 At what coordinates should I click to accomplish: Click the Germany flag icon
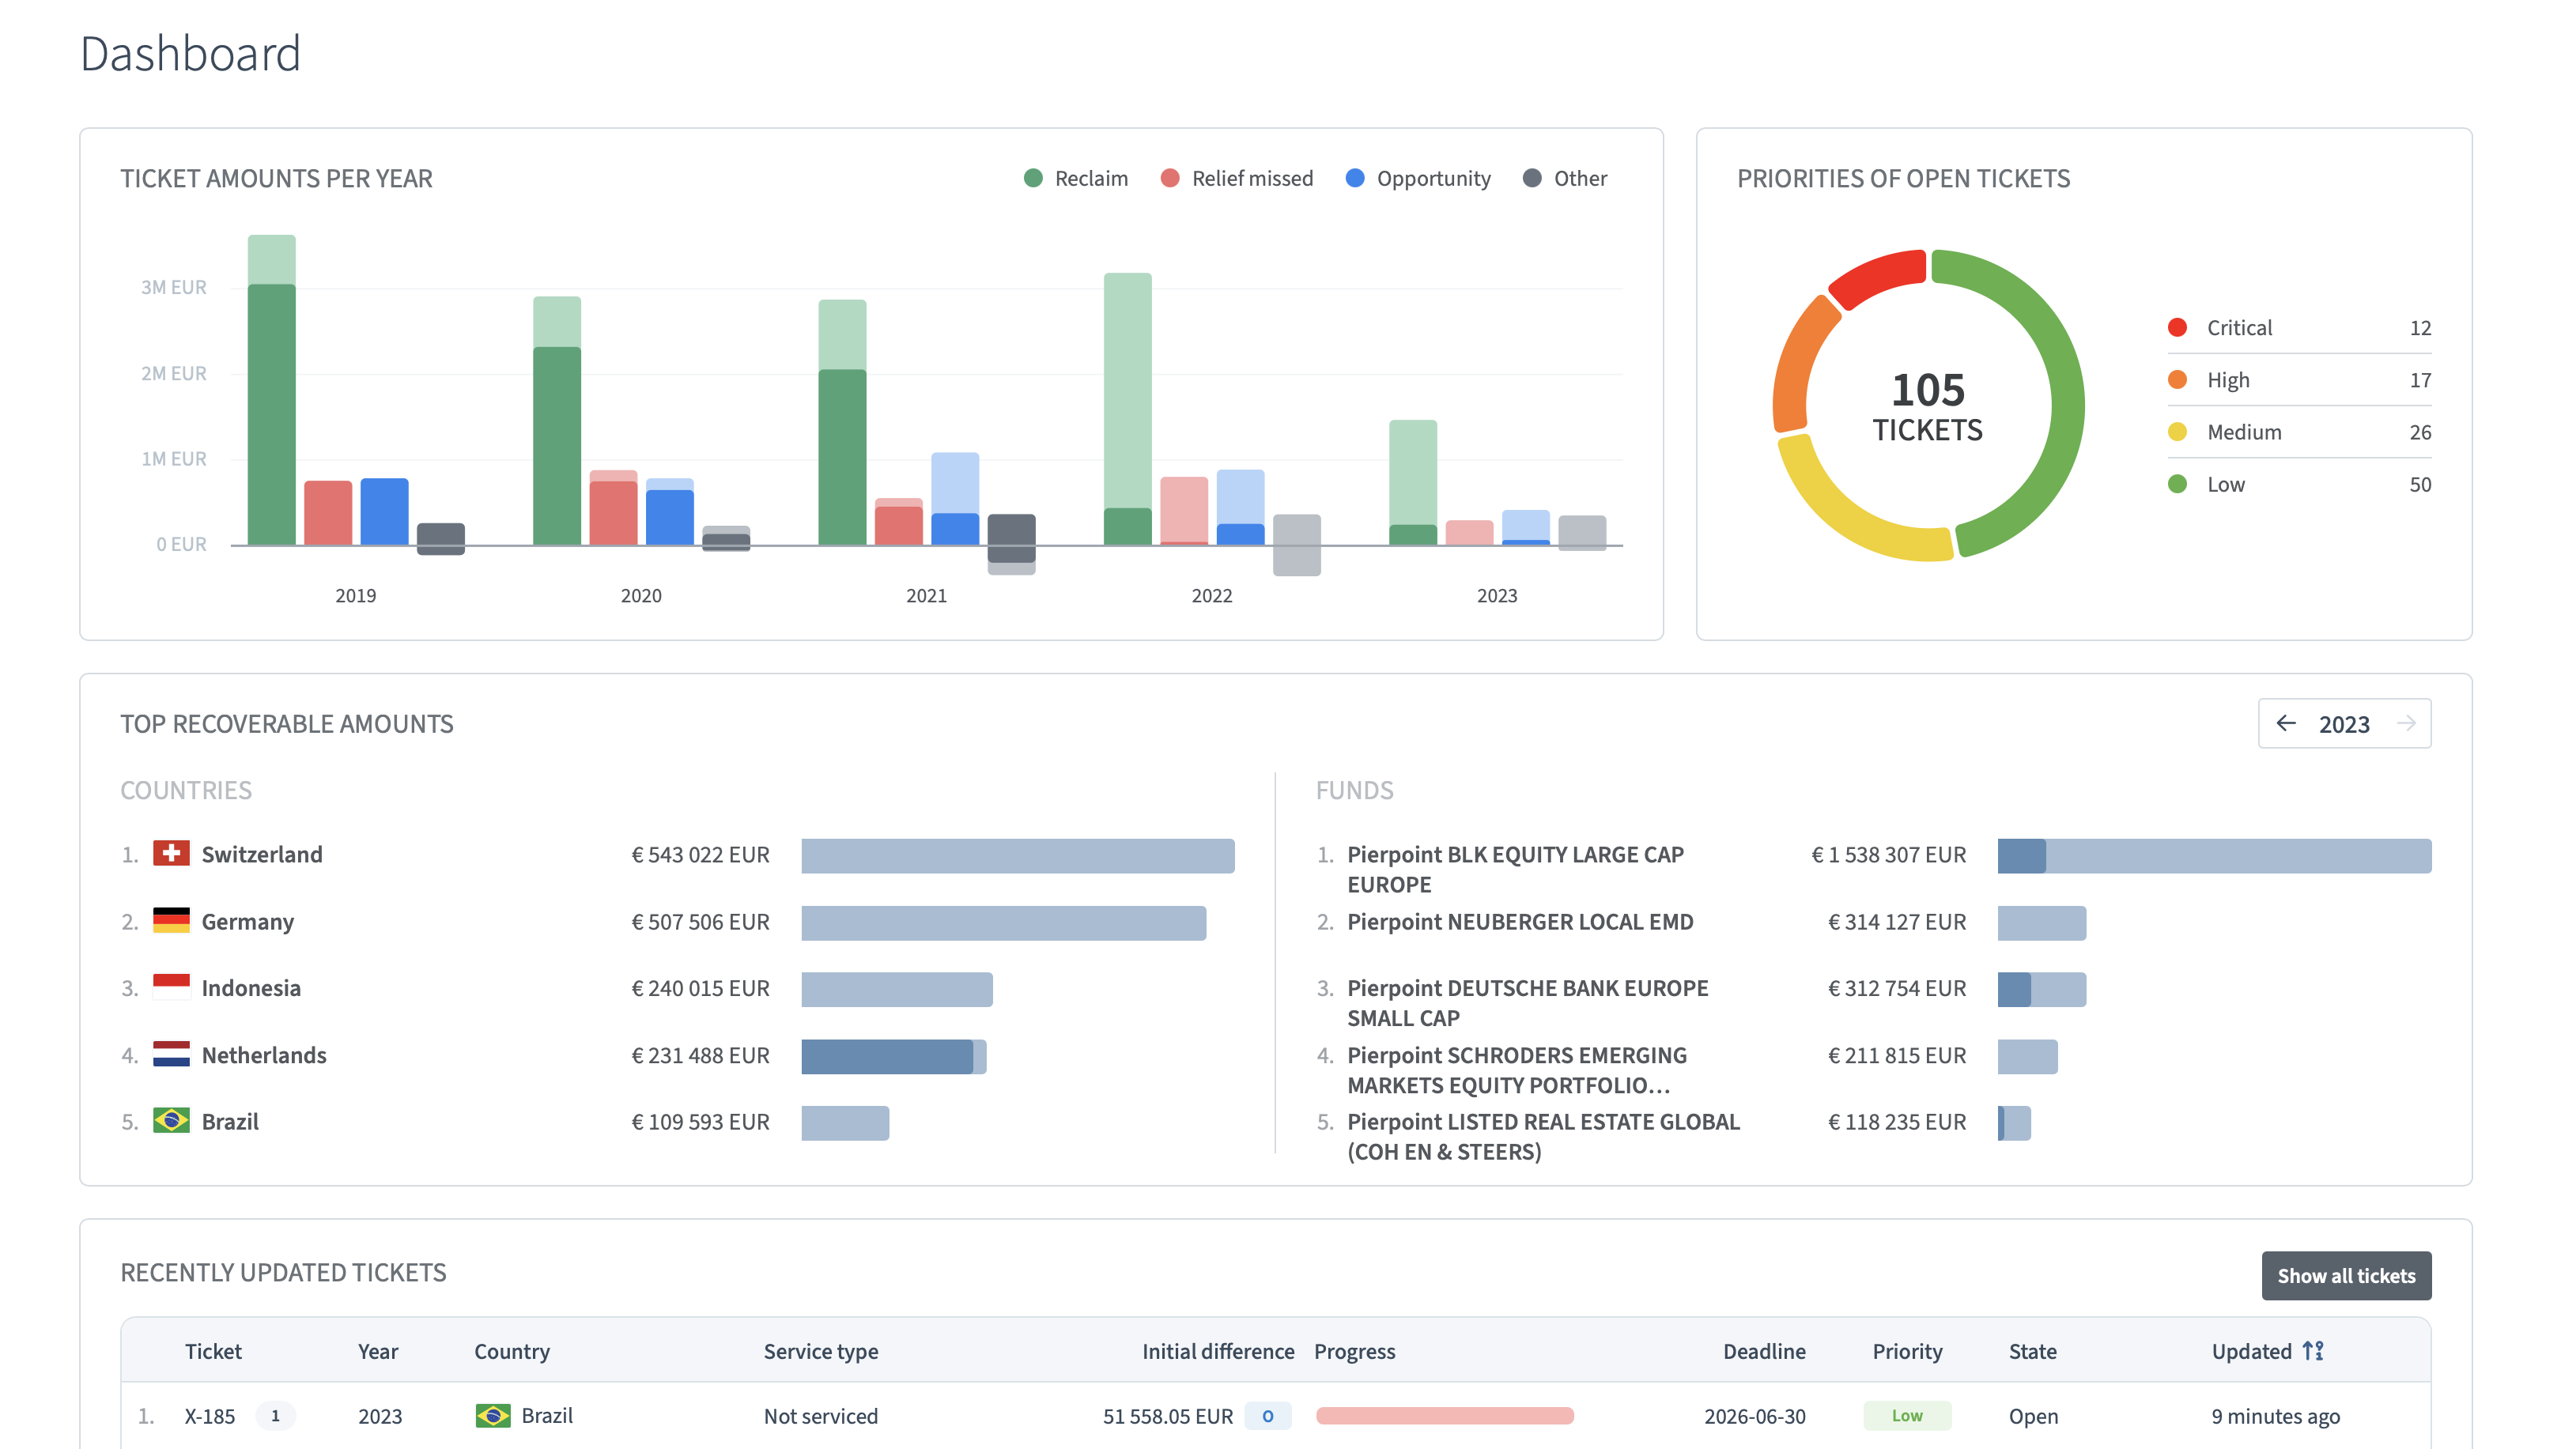tap(171, 920)
